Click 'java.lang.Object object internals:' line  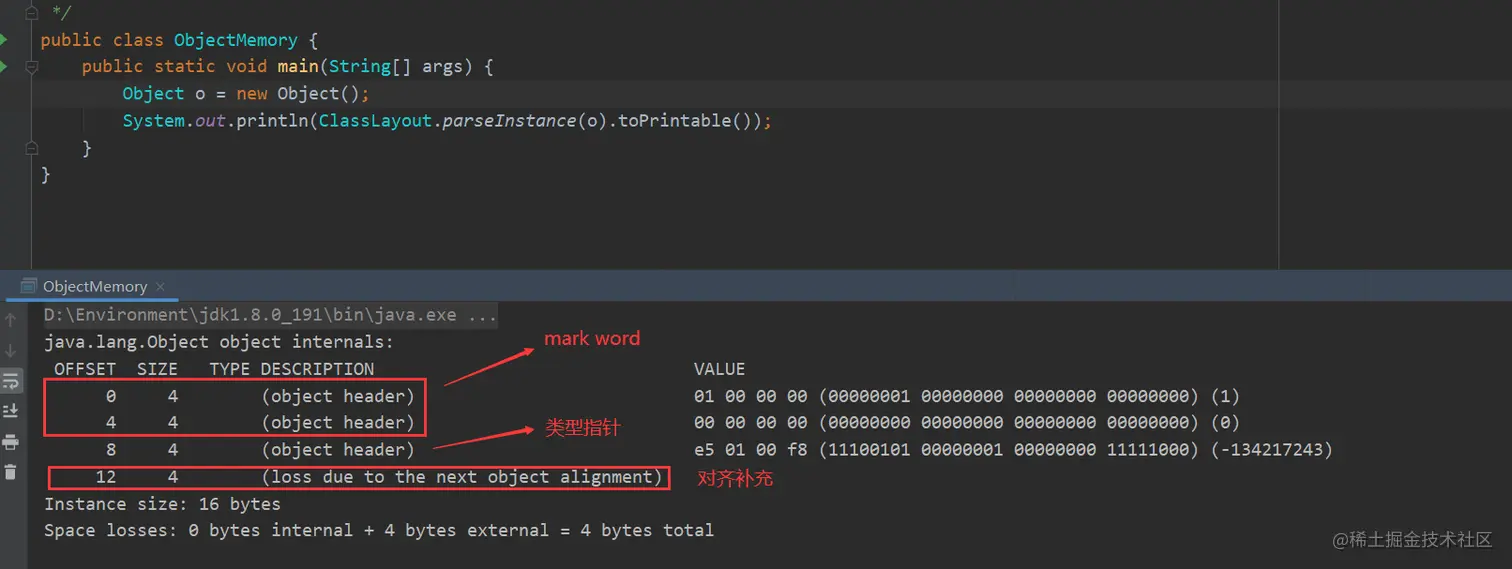(219, 342)
